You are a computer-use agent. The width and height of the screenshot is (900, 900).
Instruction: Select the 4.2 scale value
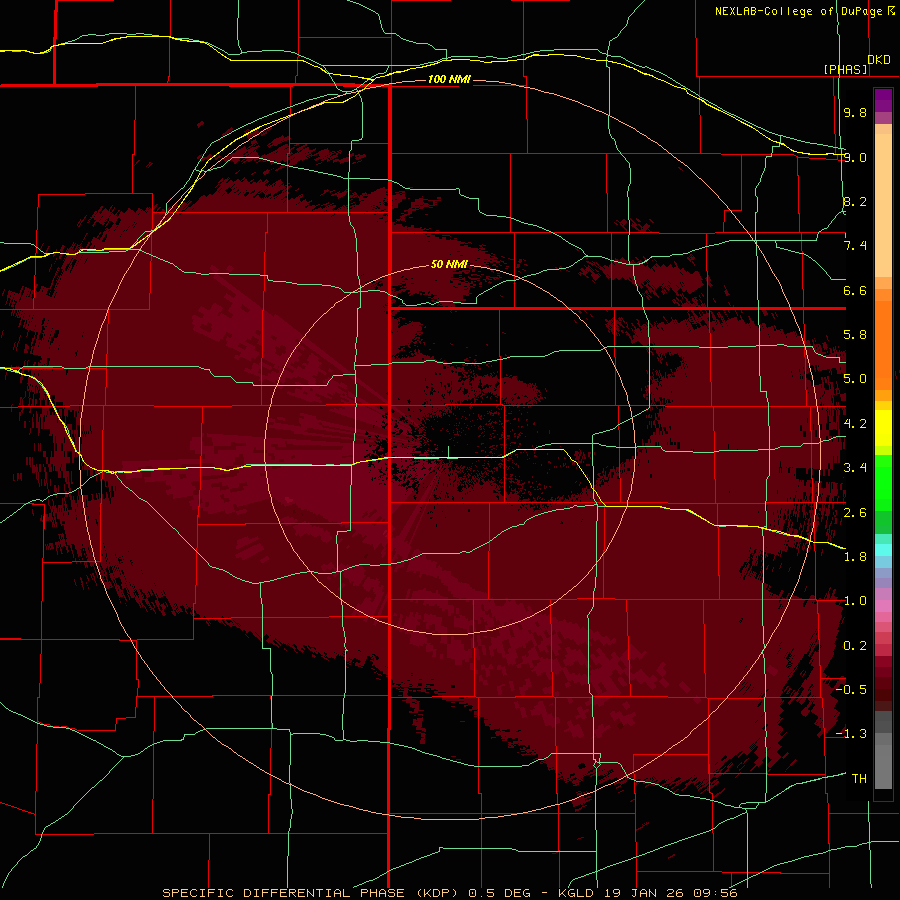pyautogui.click(x=855, y=424)
